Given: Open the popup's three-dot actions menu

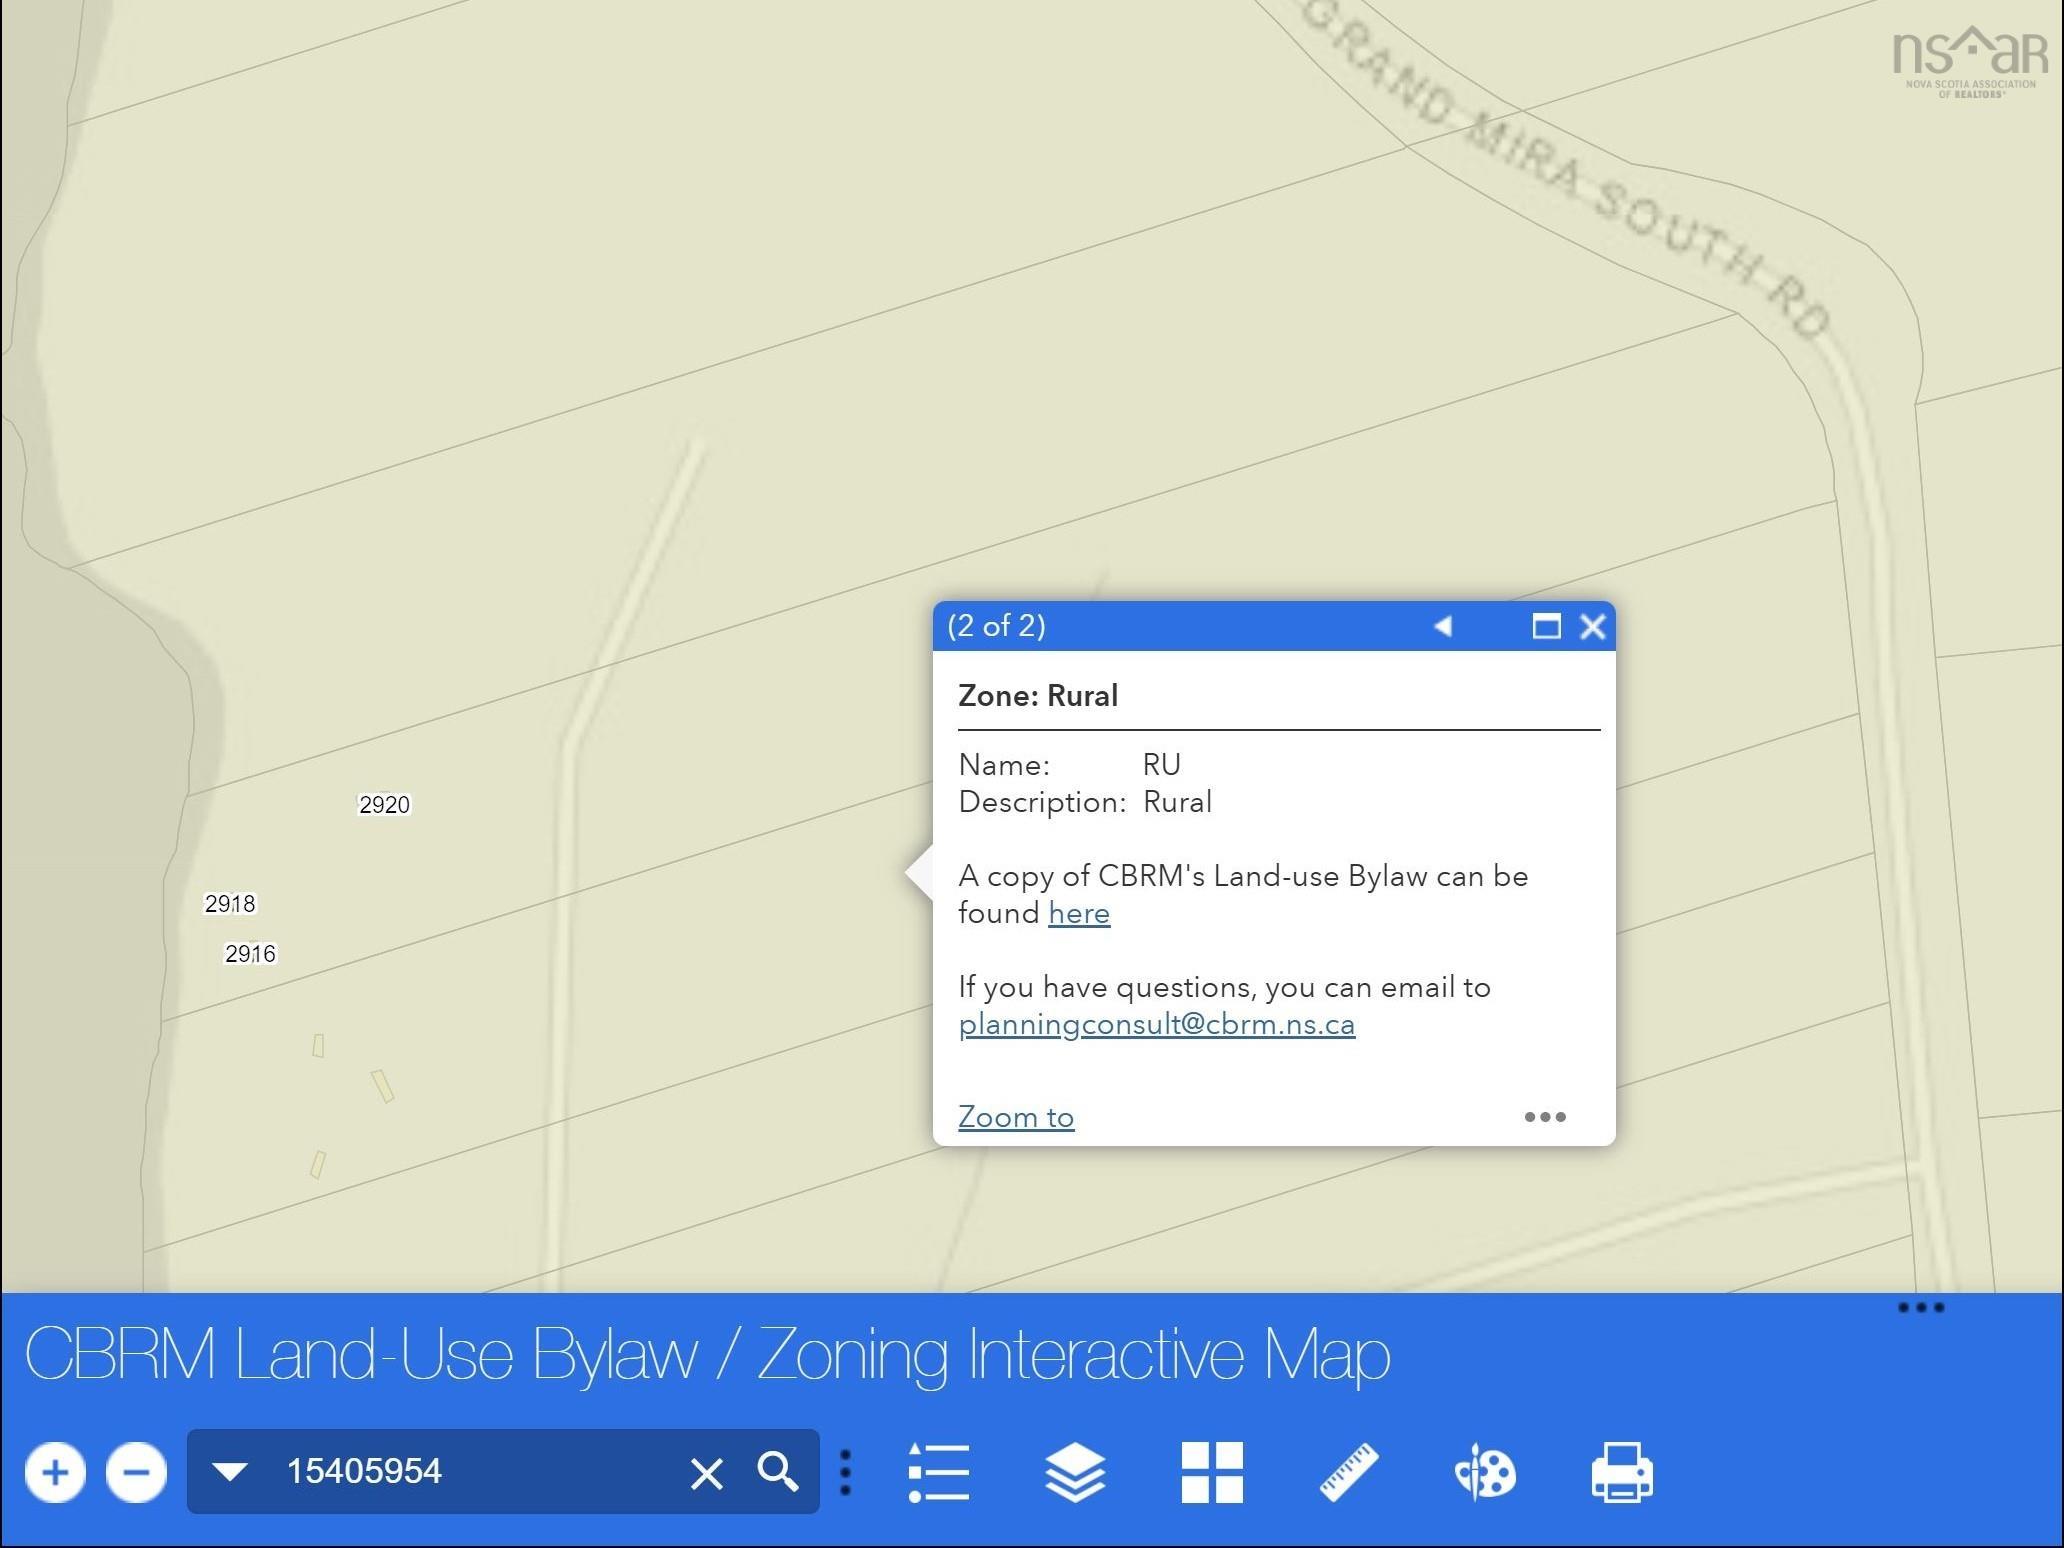Looking at the screenshot, I should coord(1545,1117).
